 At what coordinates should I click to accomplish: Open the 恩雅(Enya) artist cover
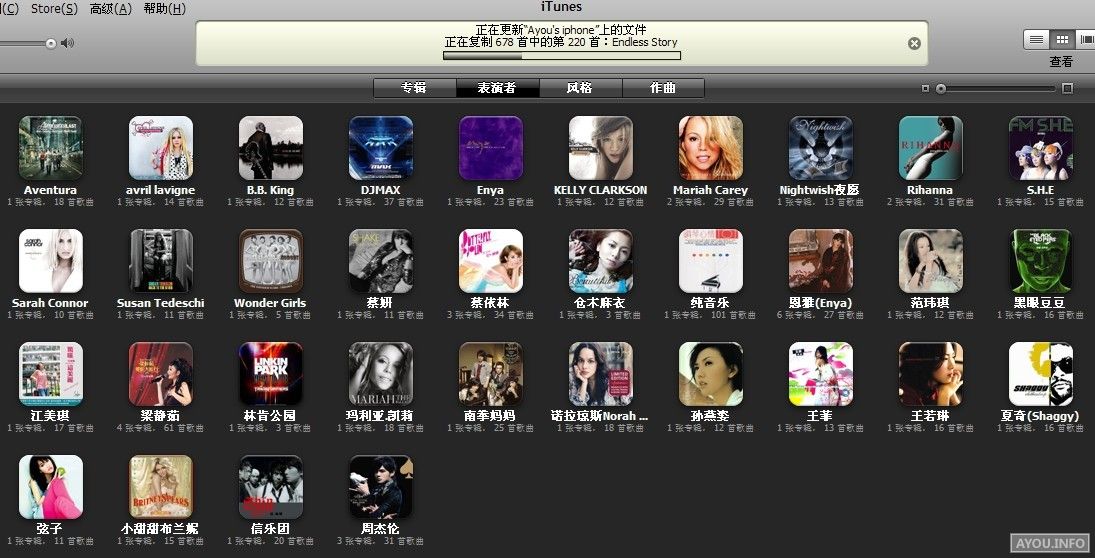821,261
